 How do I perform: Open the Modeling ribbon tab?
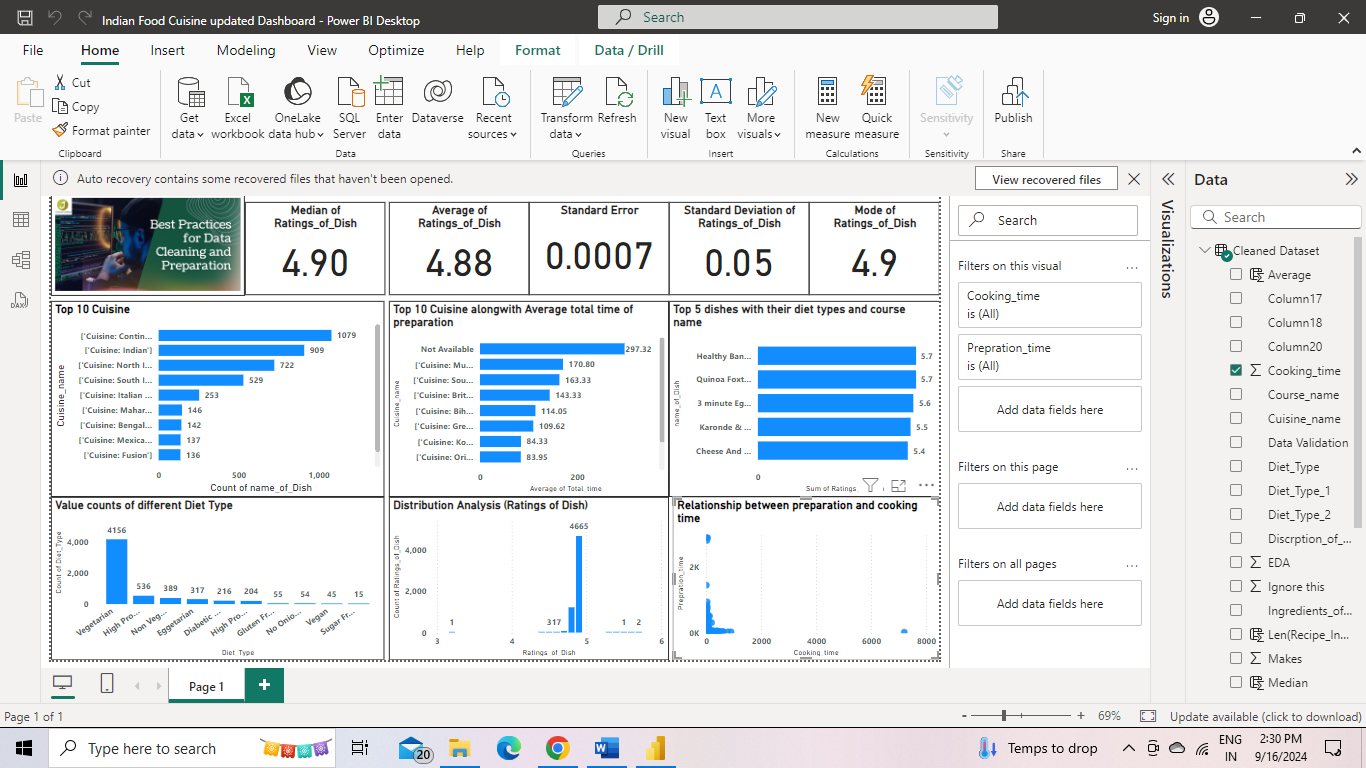(x=246, y=50)
